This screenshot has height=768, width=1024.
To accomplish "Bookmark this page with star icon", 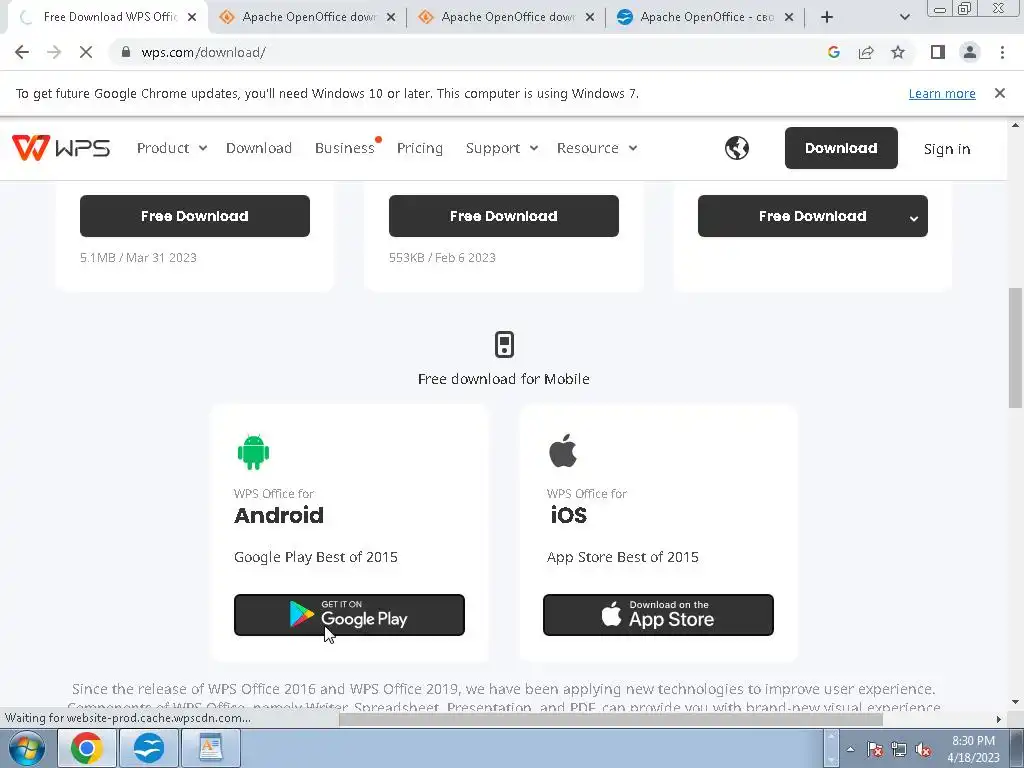I will (898, 52).
